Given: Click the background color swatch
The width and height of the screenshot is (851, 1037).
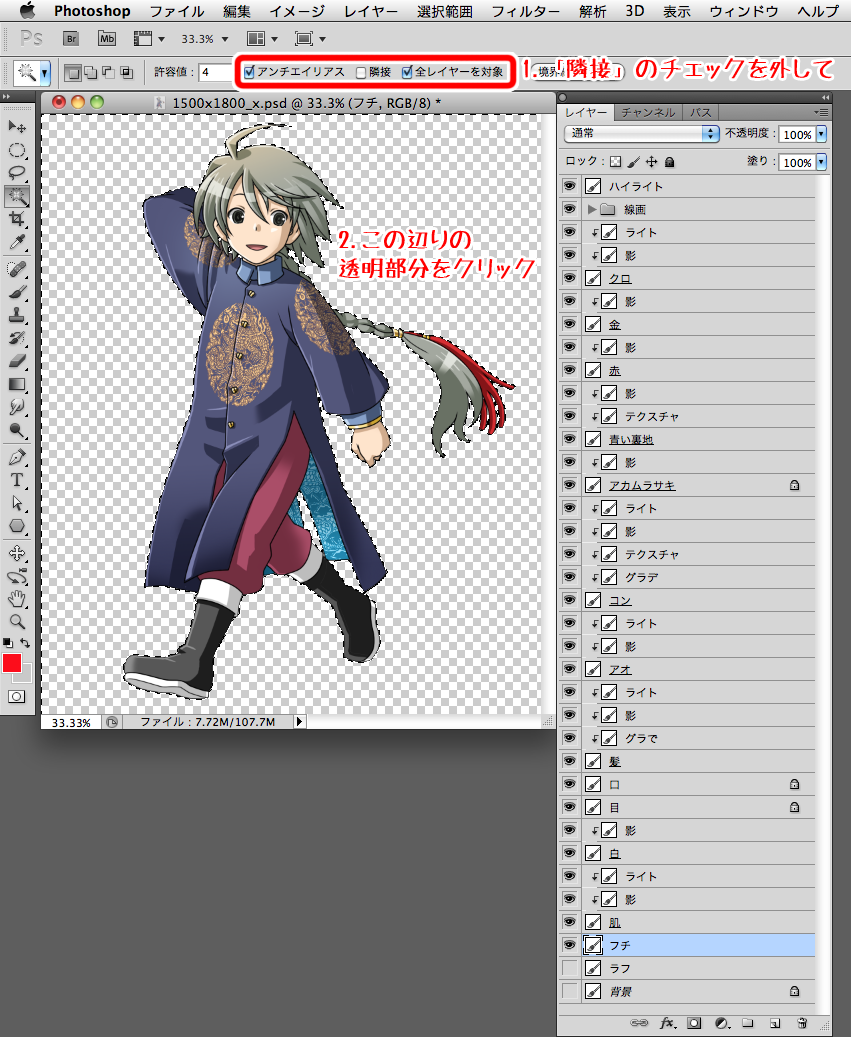Looking at the screenshot, I should pyautogui.click(x=25, y=675).
